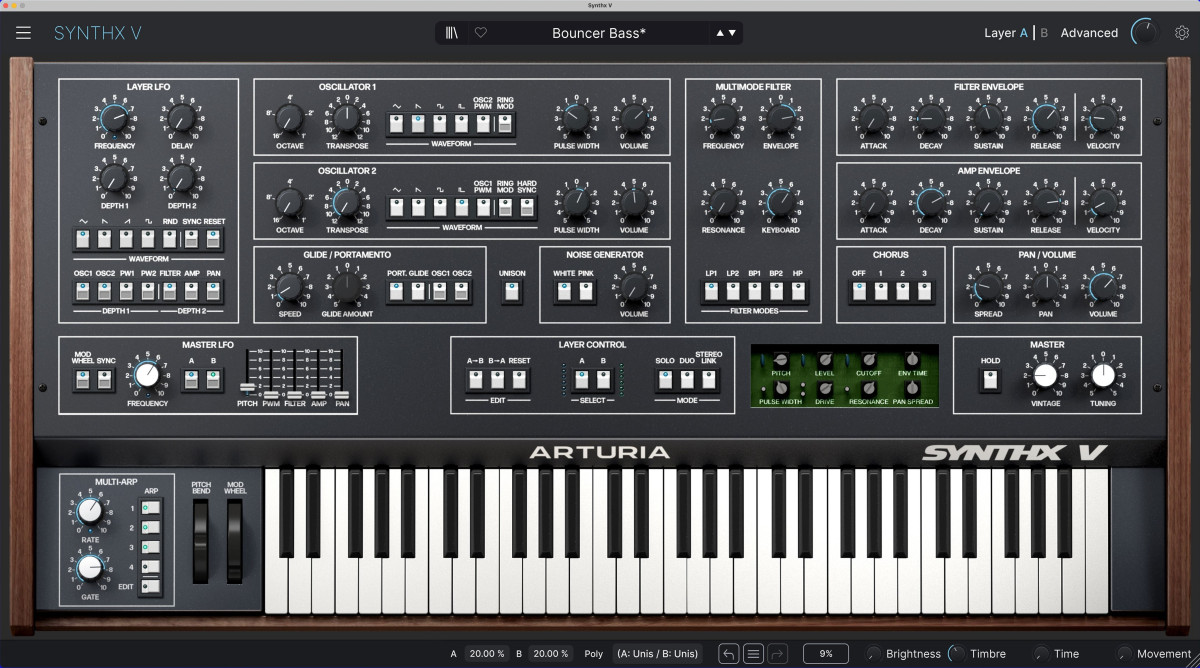Viewport: 1200px width, 668px height.
Task: Switch to Layer B in top bar
Action: (1044, 33)
